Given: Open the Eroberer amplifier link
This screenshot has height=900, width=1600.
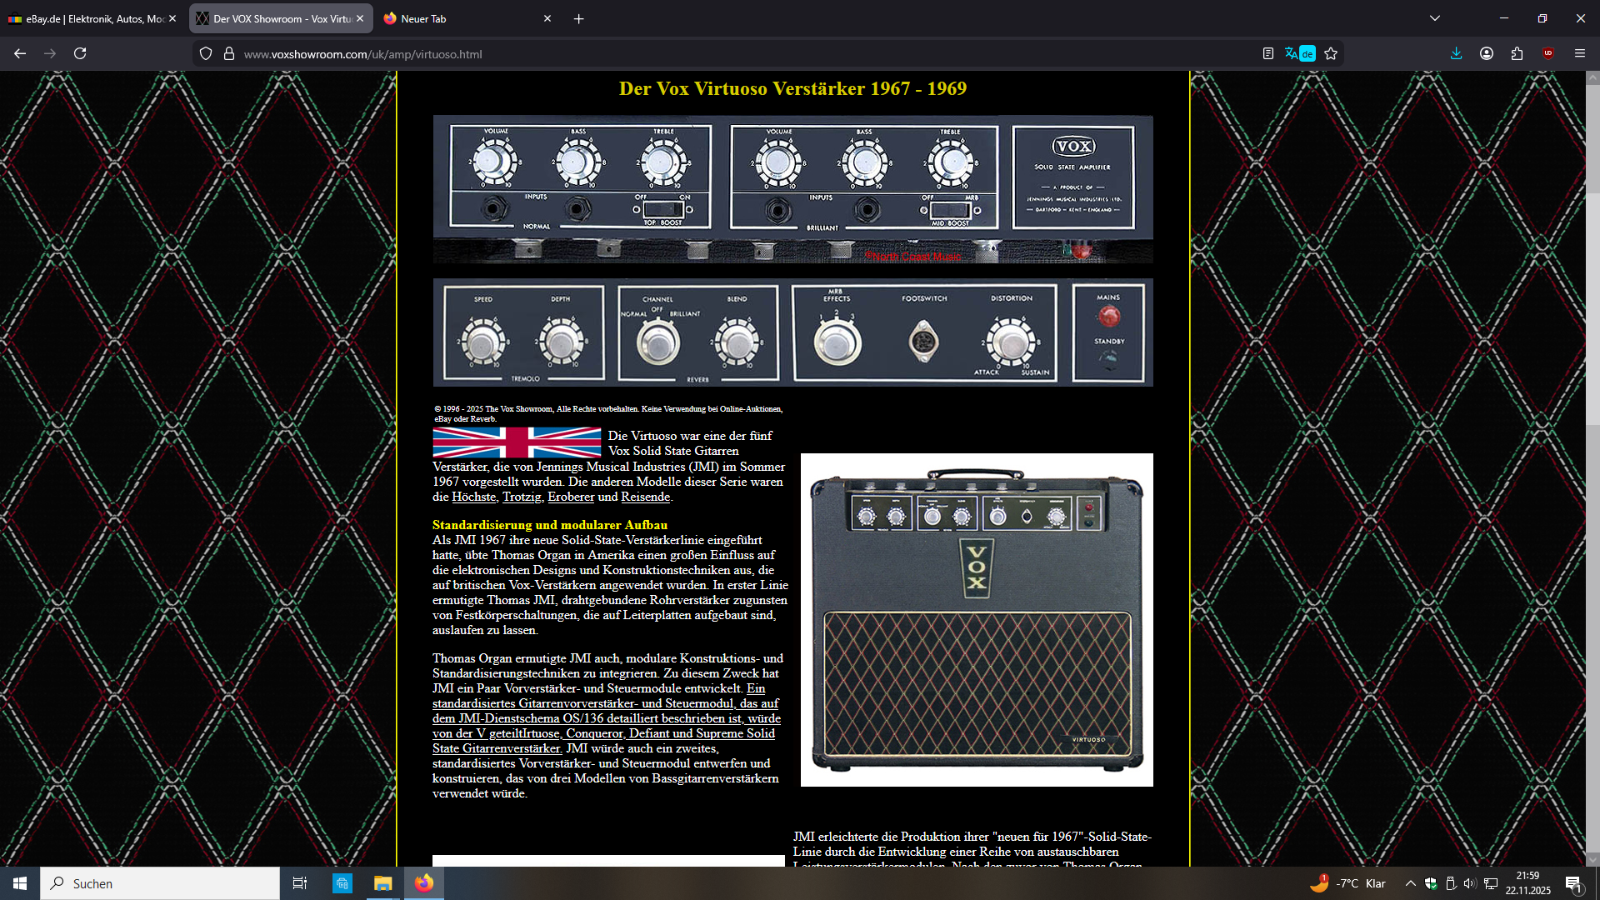Looking at the screenshot, I should (x=571, y=497).
